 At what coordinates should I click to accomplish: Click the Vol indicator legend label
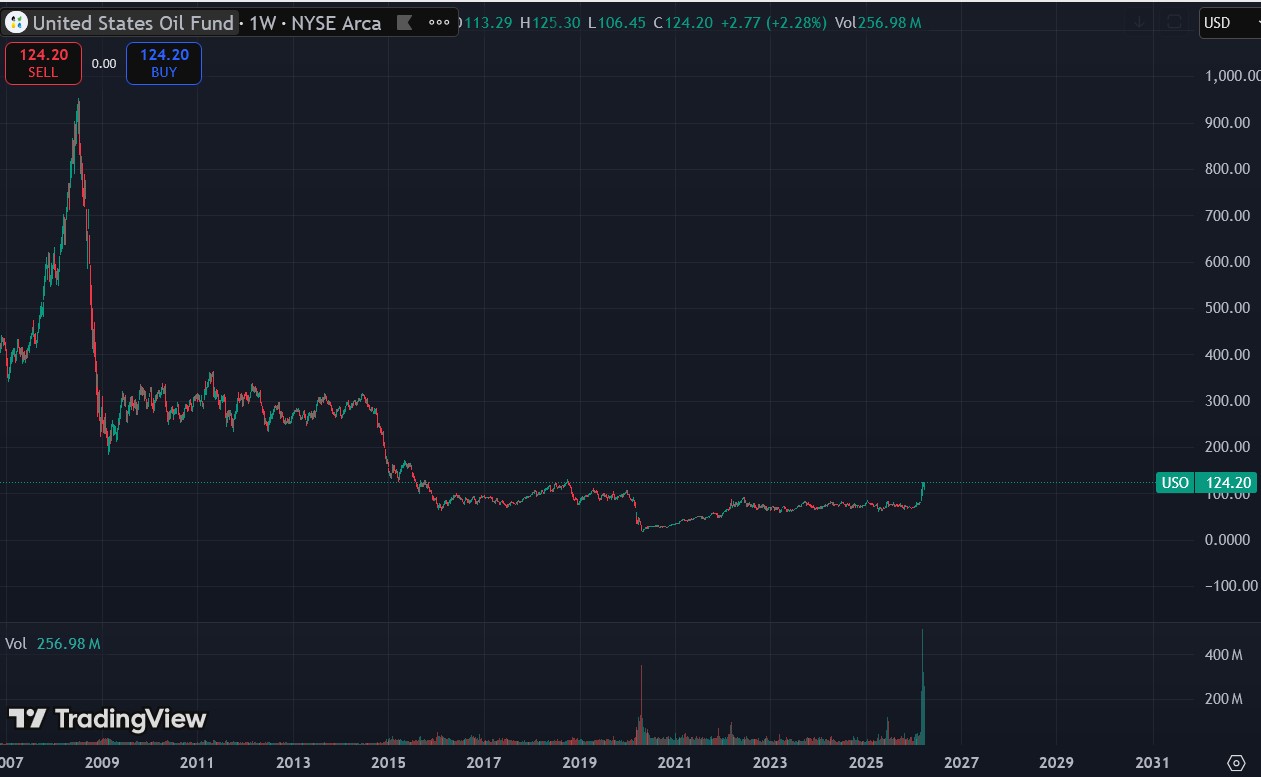pyautogui.click(x=16, y=644)
